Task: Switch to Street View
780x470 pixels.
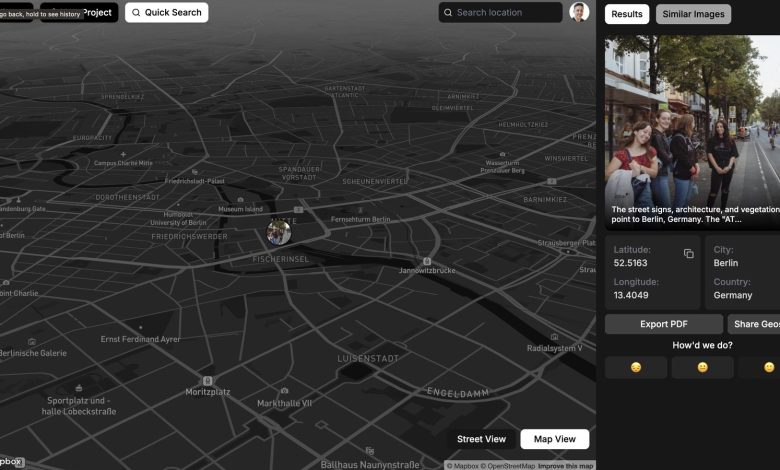Action: click(x=481, y=439)
